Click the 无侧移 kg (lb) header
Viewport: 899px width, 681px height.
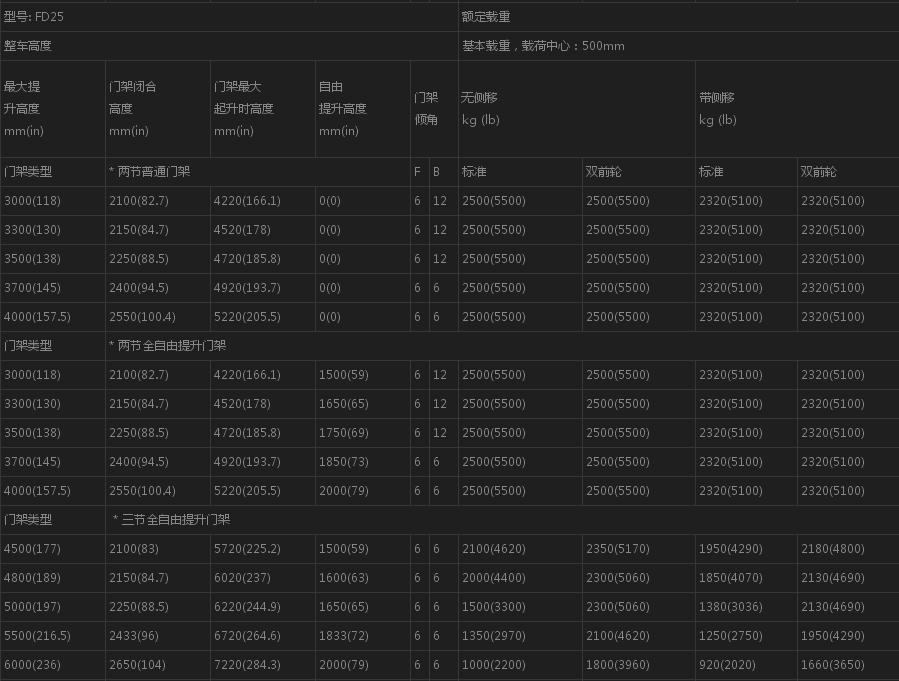click(480, 108)
